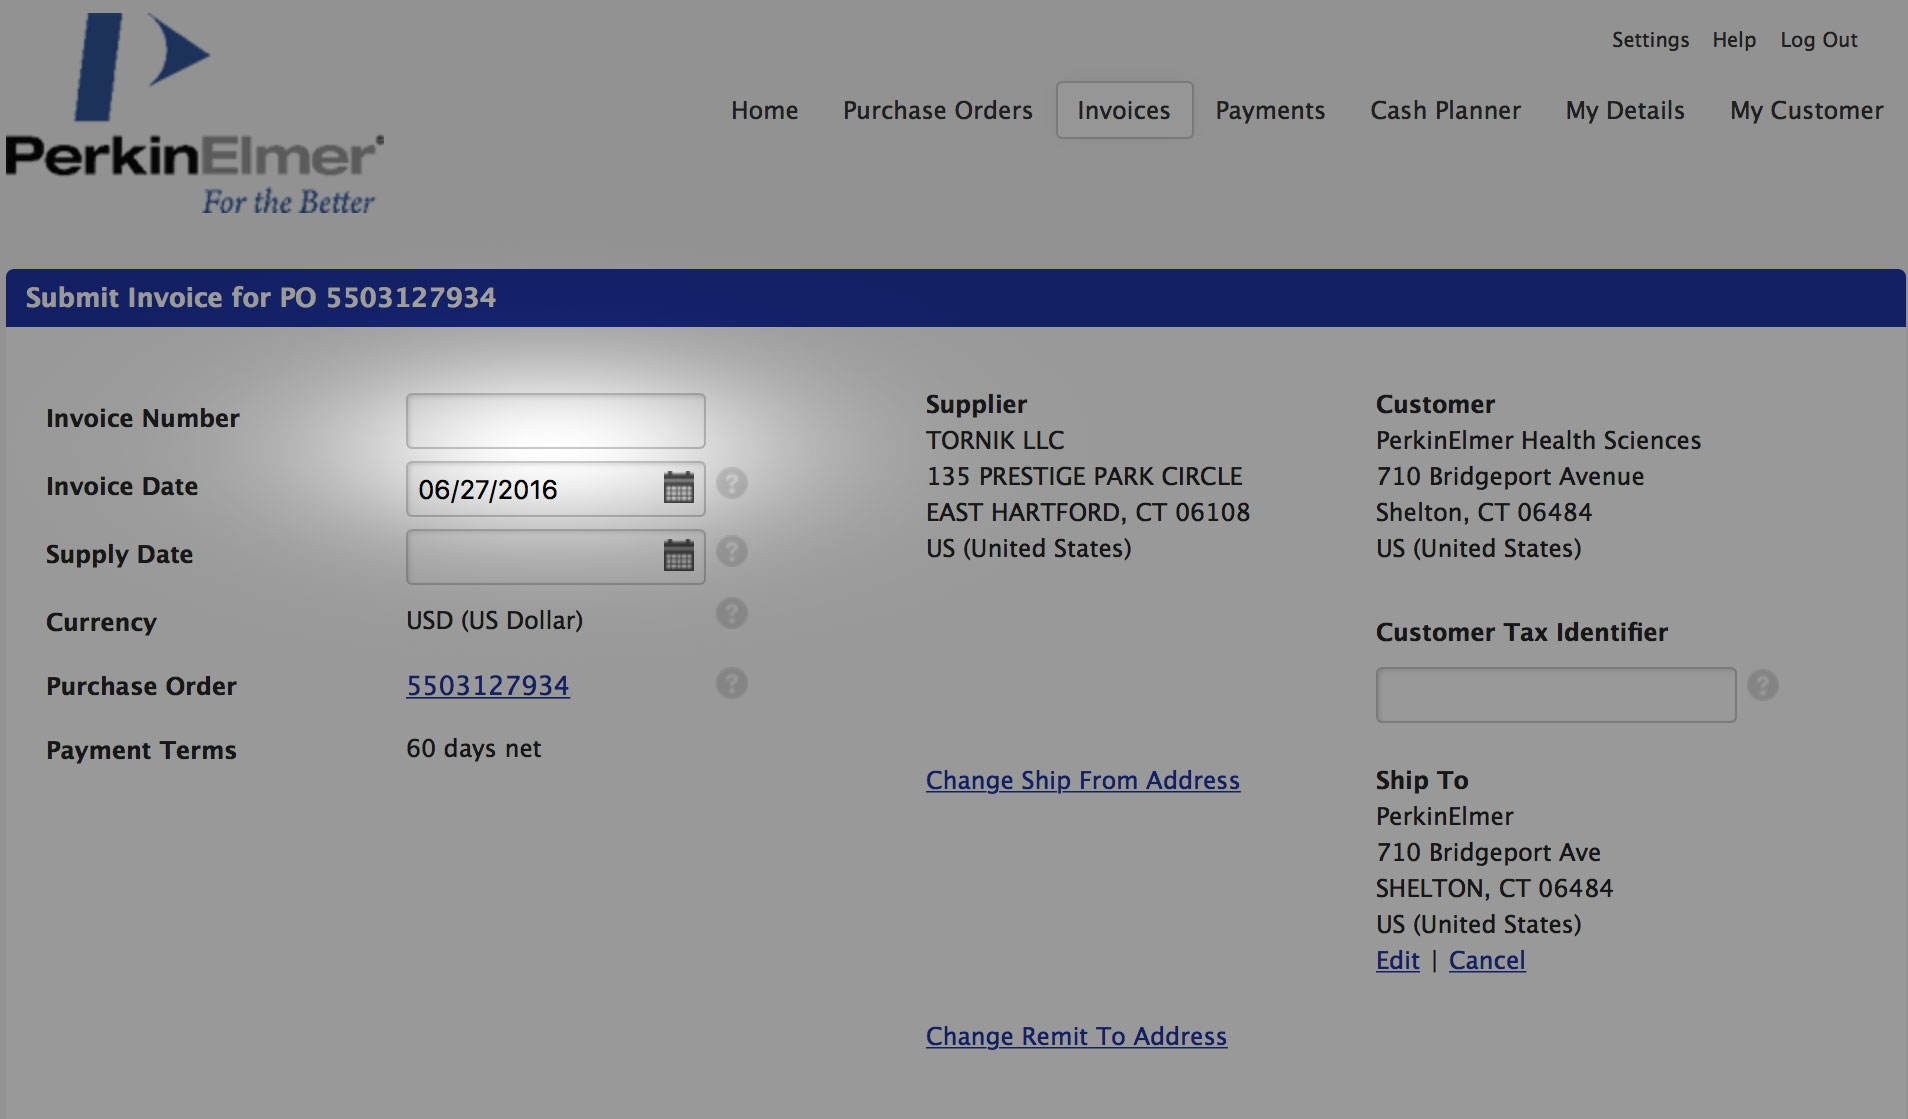Click the help icon beside Purchase Order

coord(732,684)
